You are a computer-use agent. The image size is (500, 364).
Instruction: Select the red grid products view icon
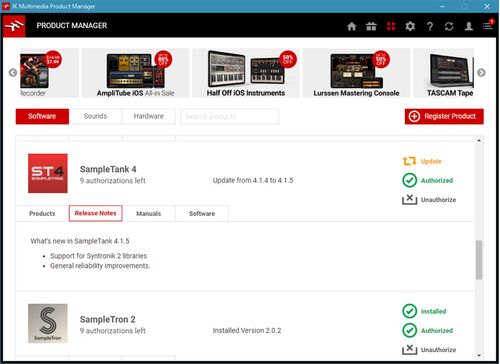coord(391,26)
